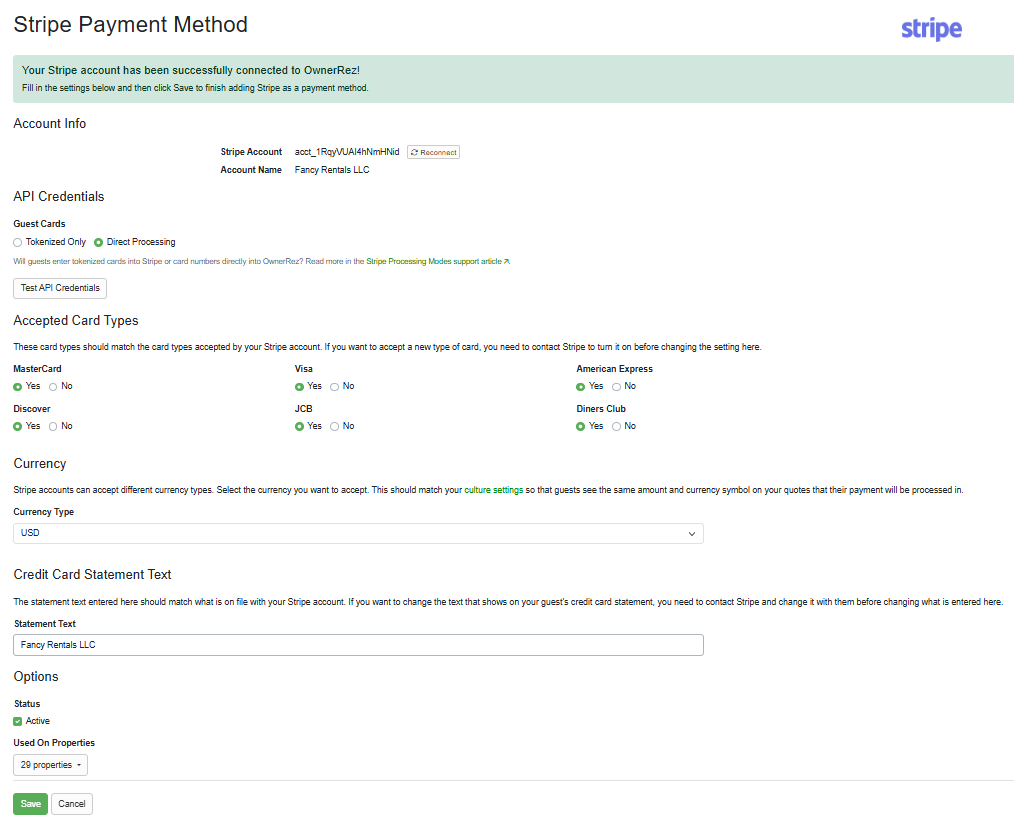Image resolution: width=1014 pixels, height=826 pixels.
Task: Set Visa to Yes
Action: click(299, 387)
